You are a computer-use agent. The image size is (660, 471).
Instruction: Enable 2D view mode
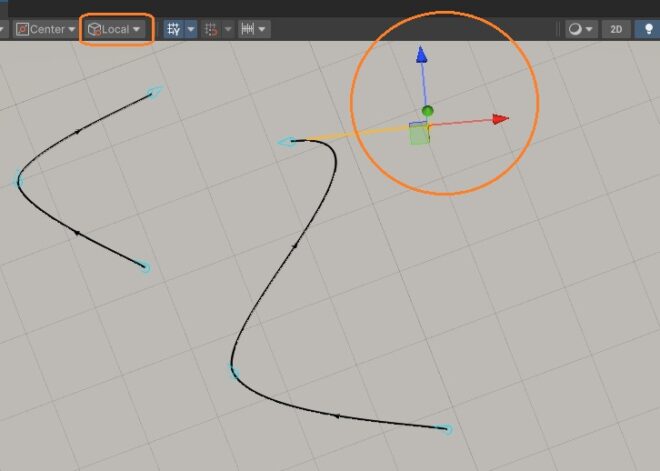(616, 29)
